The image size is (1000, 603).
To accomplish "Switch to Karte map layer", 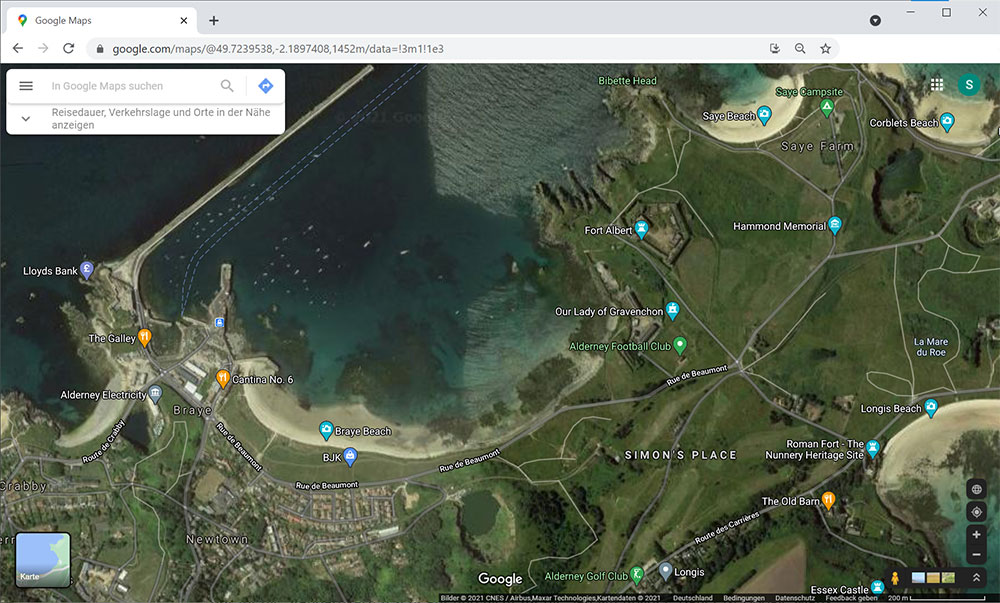I will [43, 559].
